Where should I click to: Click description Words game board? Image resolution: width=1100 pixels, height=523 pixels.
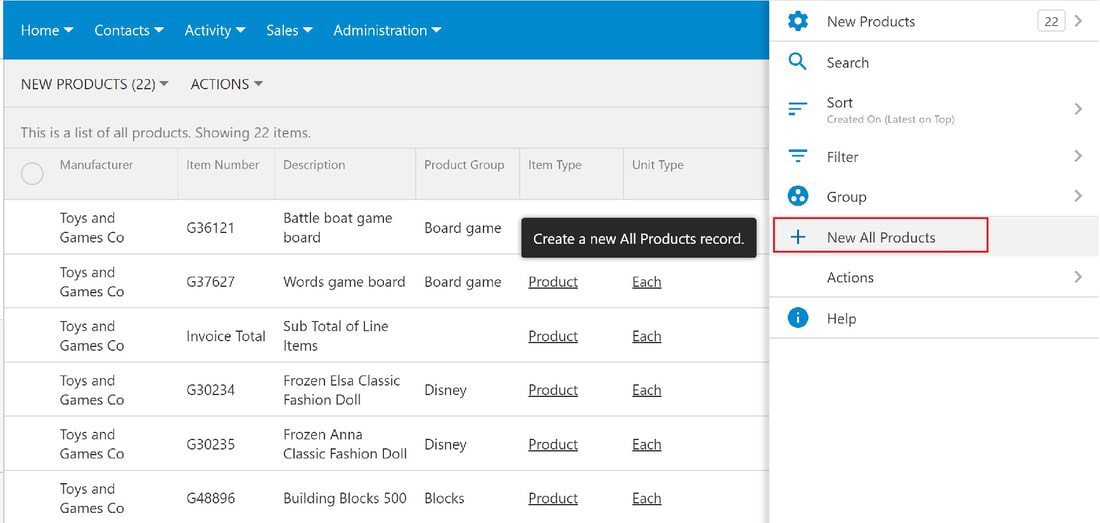(x=344, y=282)
